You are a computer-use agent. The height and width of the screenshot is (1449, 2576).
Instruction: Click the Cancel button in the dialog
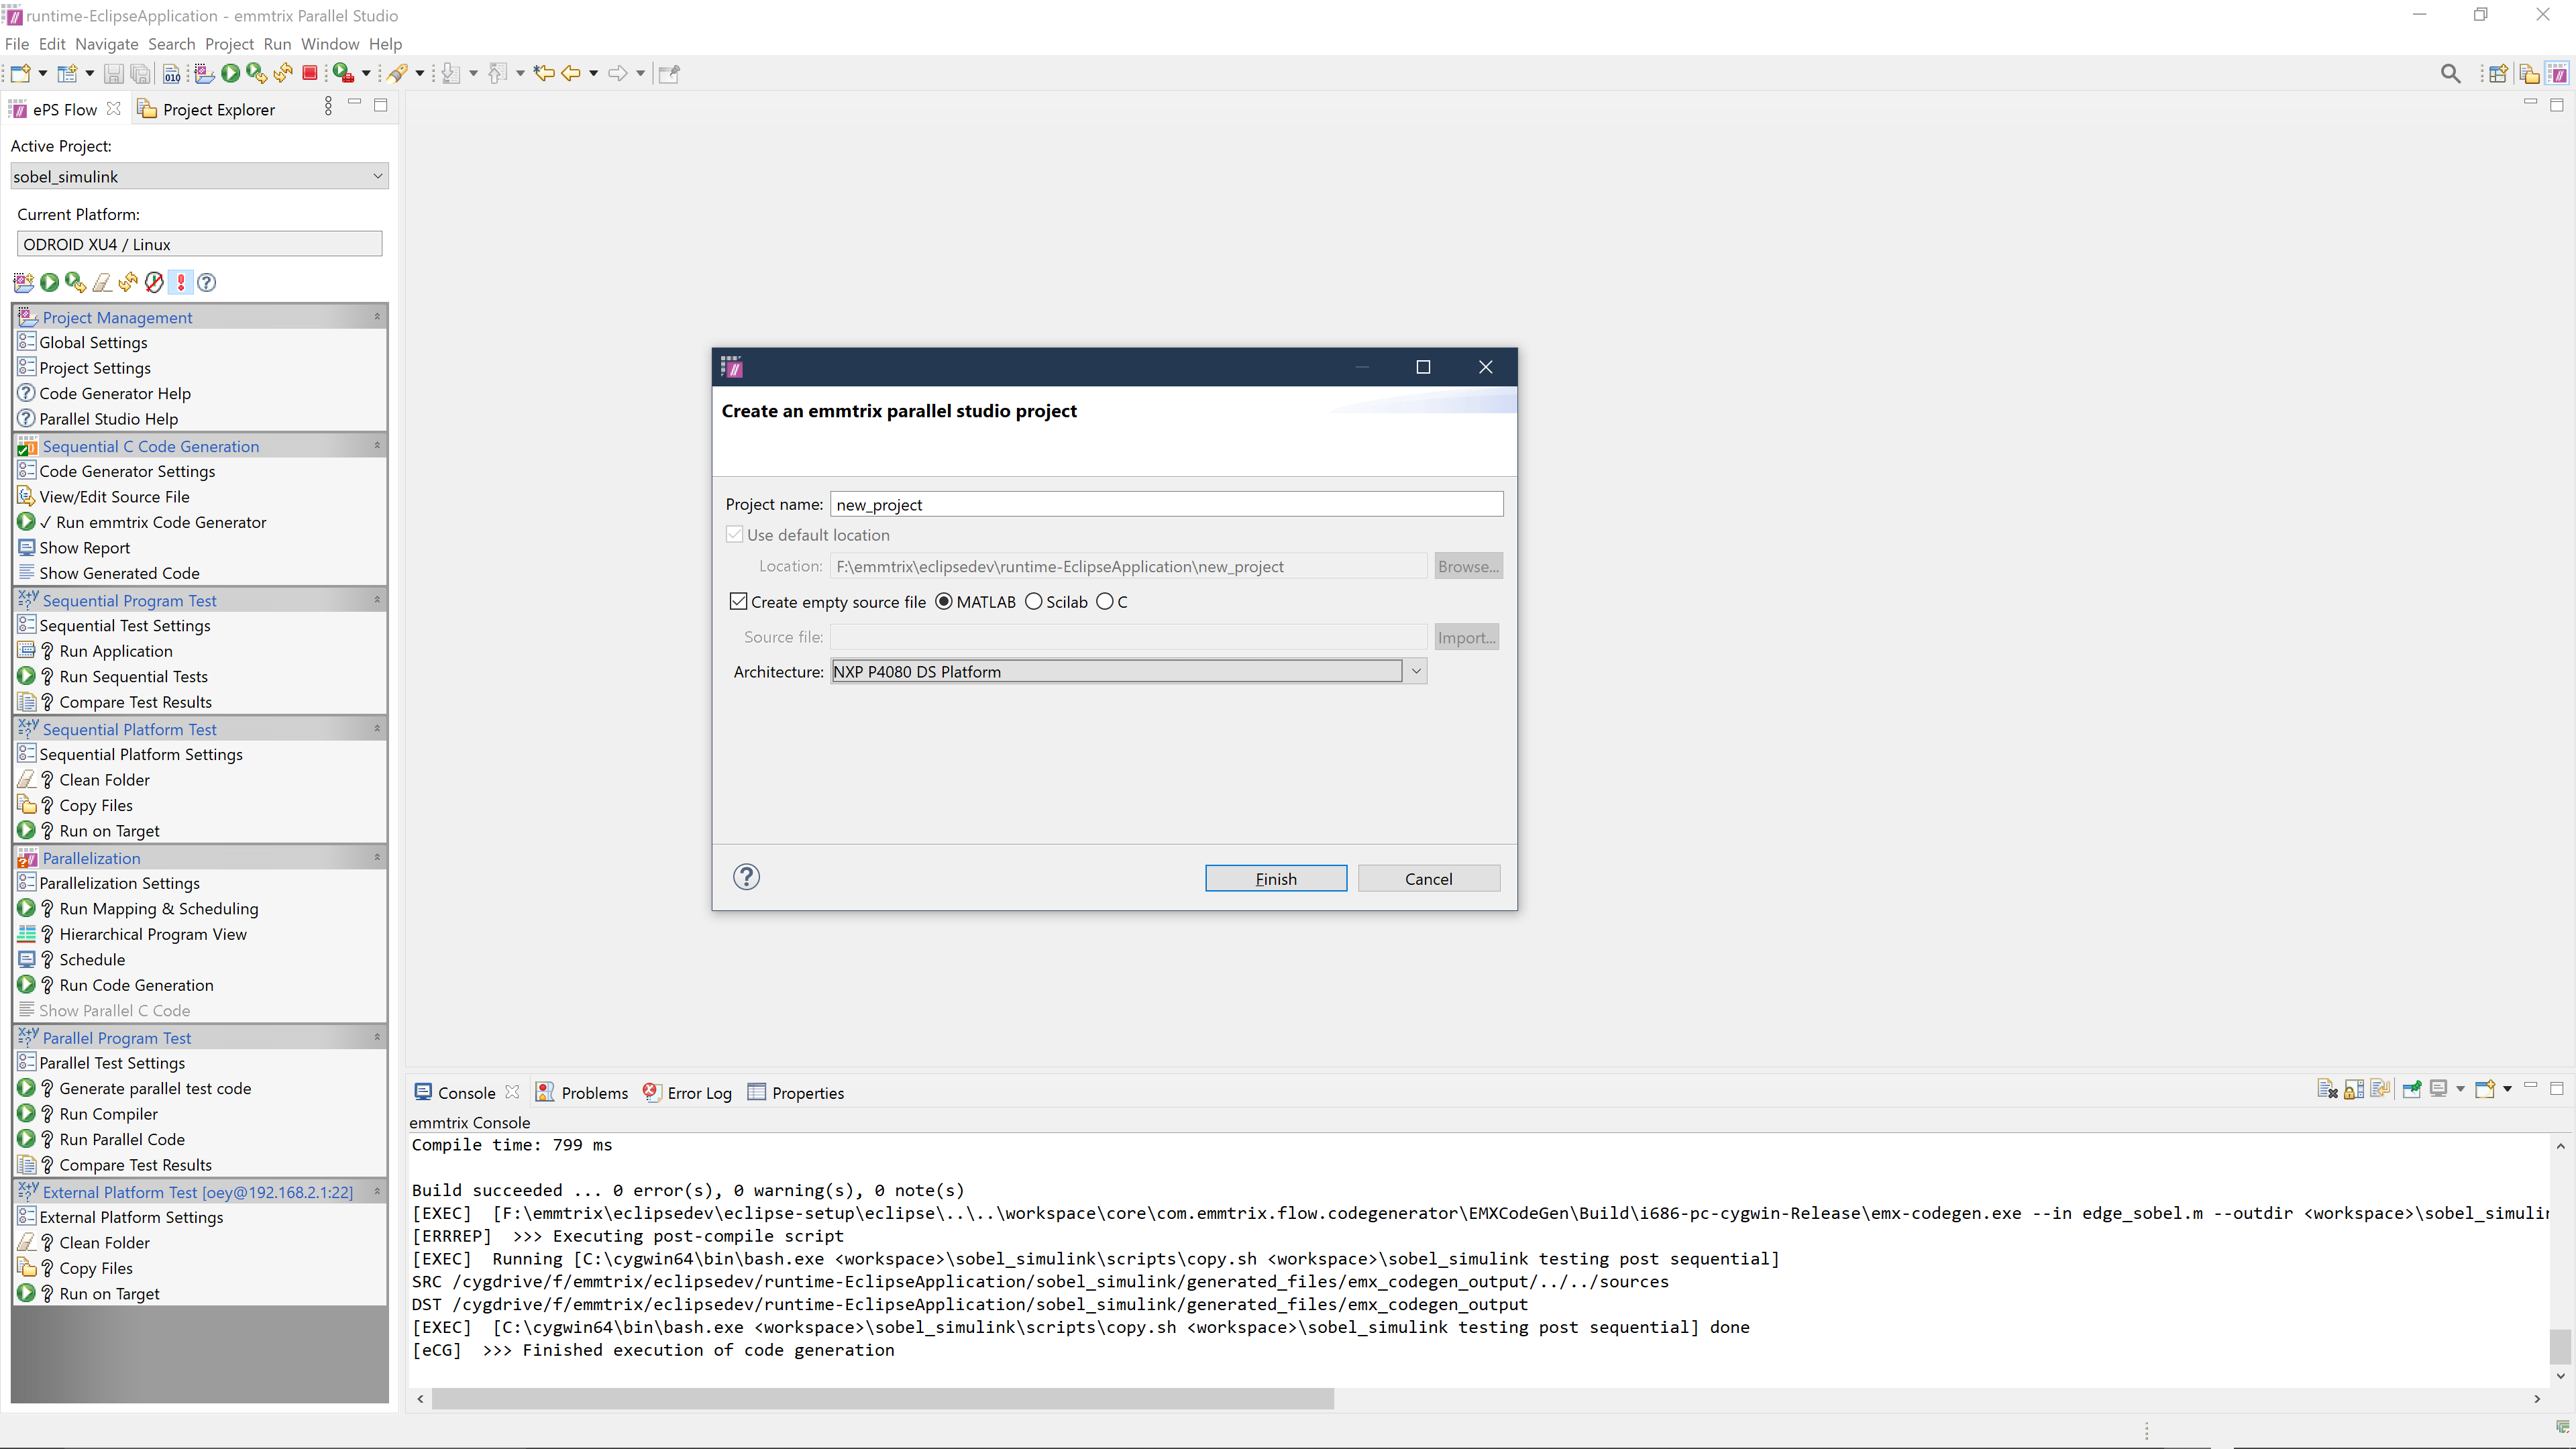click(x=1428, y=878)
